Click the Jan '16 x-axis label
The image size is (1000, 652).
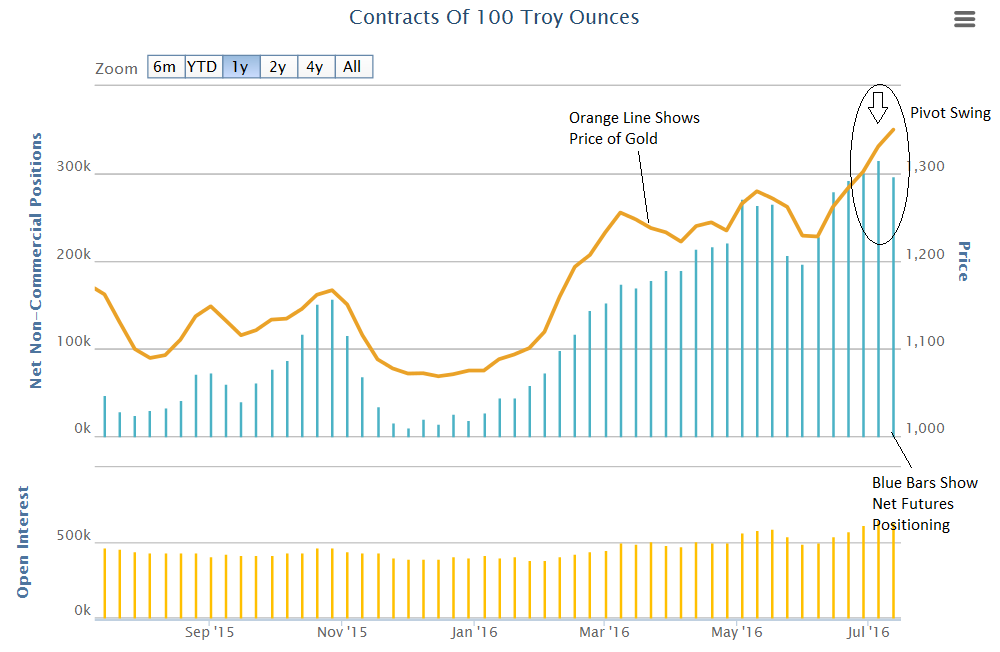474,632
